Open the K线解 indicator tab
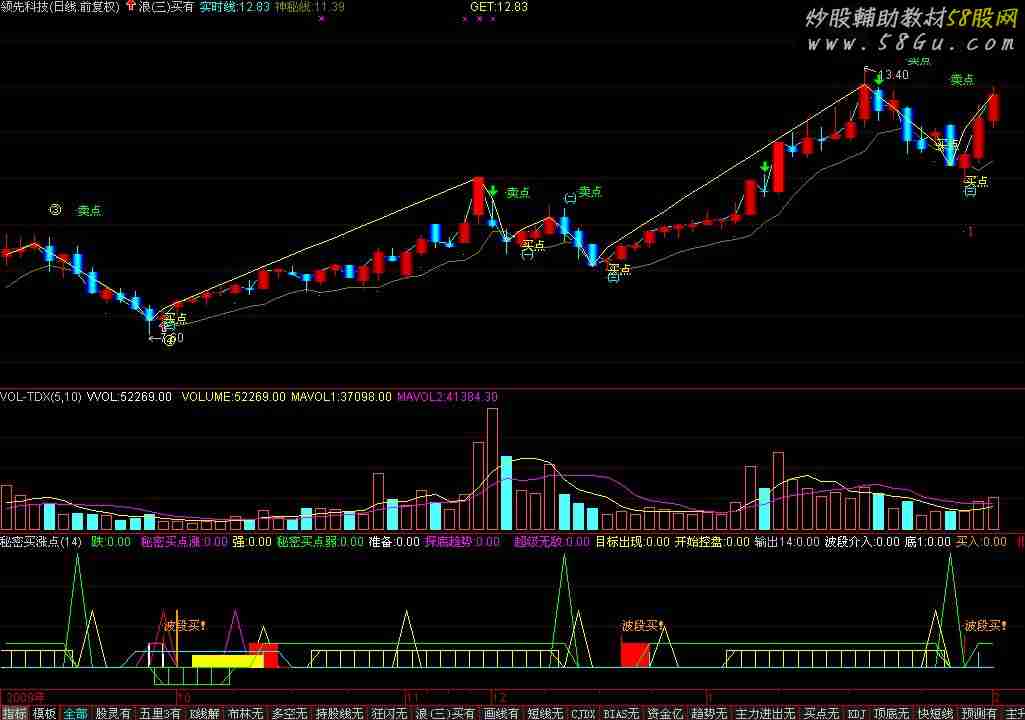1025x720 pixels. click(x=202, y=713)
